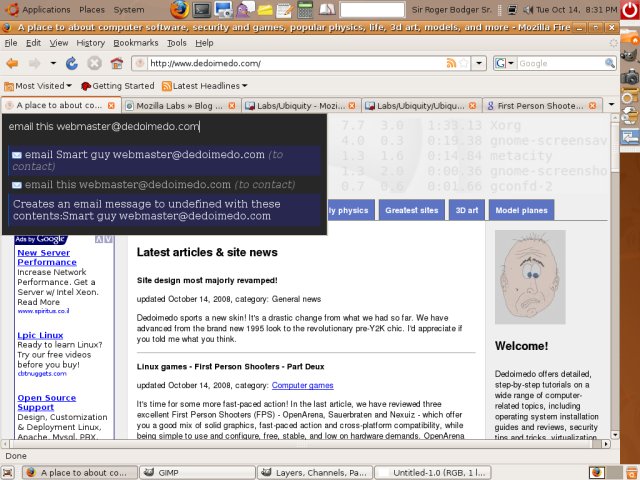Open the Tools menu
This screenshot has height=480, width=640.
coord(176,43)
